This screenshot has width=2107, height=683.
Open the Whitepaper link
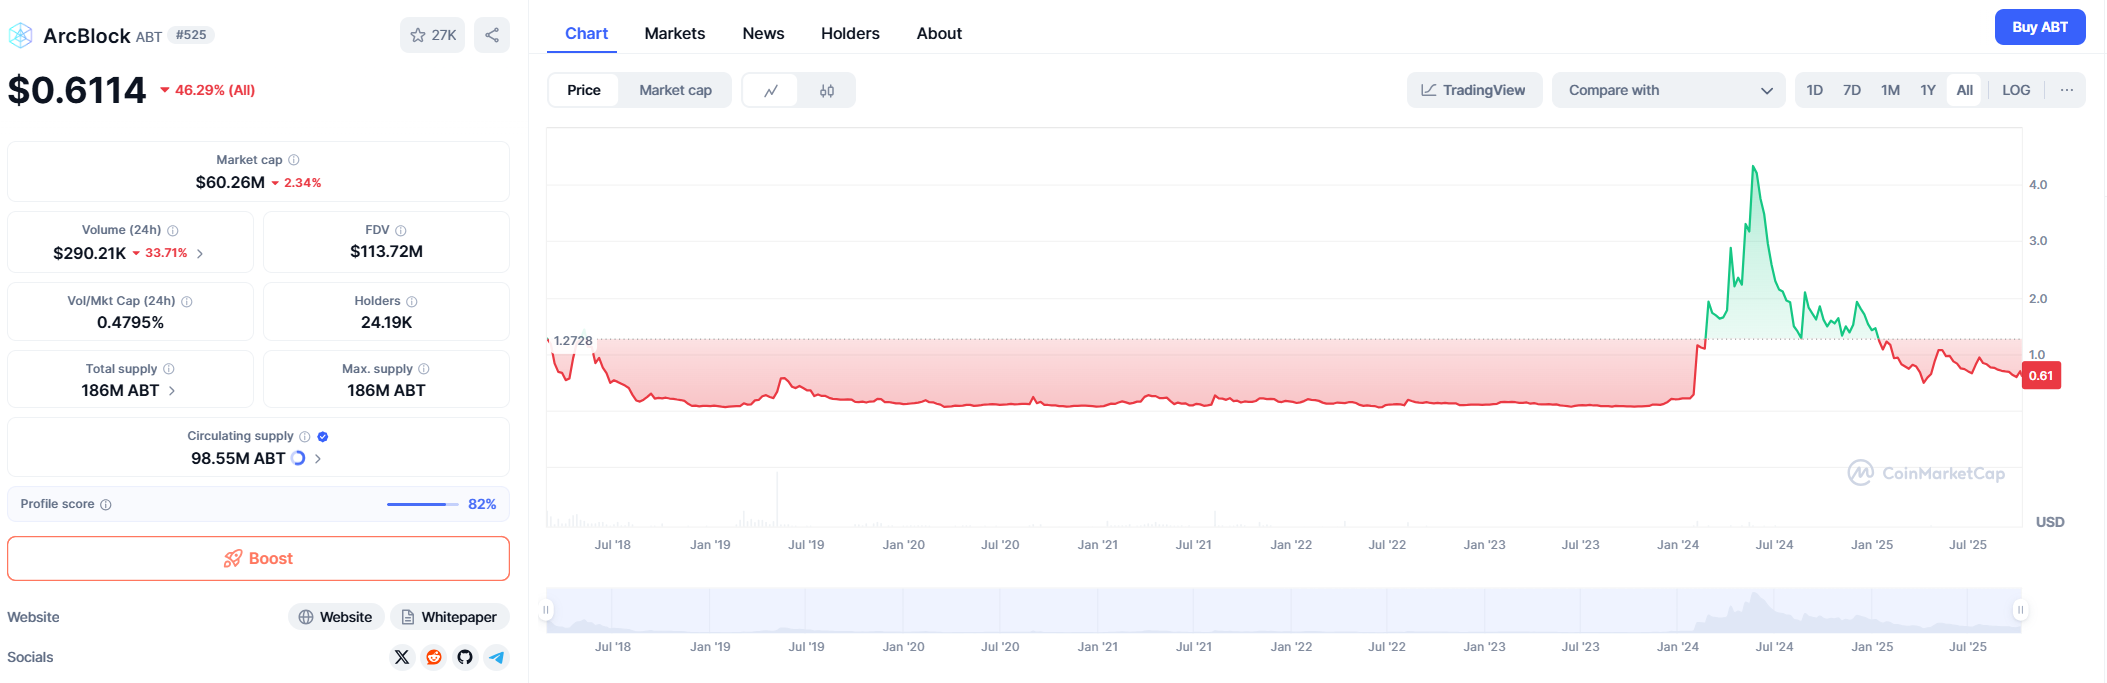[449, 617]
